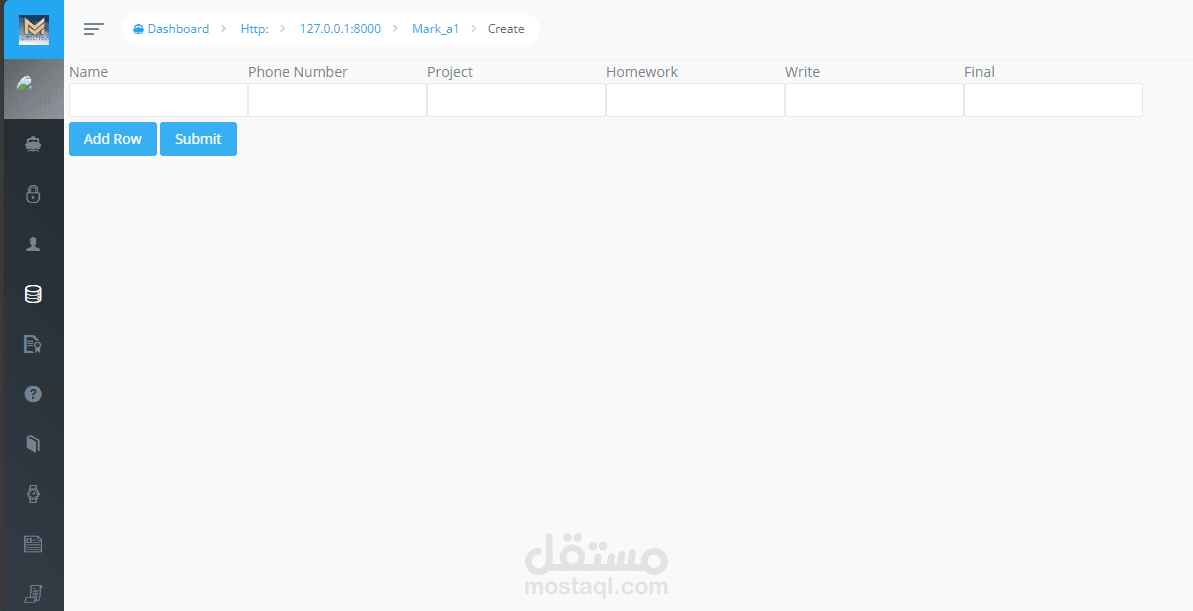
Task: Click the Homework column label
Action: (641, 72)
